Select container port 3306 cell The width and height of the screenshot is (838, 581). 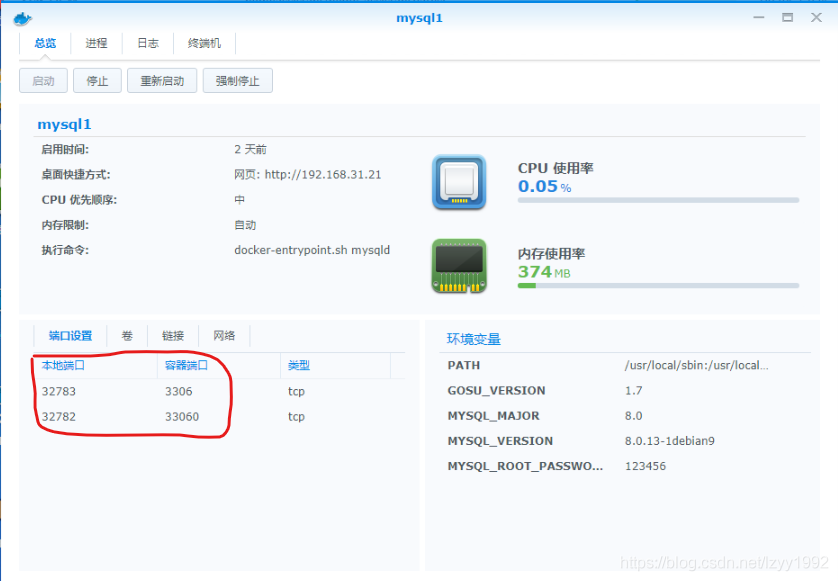coord(179,391)
